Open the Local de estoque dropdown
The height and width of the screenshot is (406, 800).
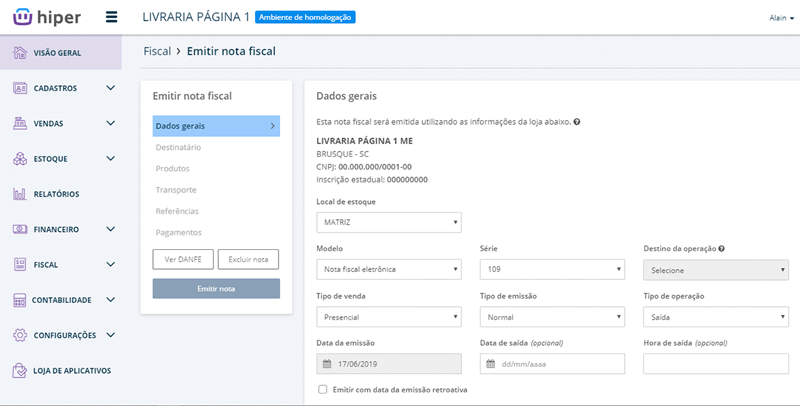[388, 221]
